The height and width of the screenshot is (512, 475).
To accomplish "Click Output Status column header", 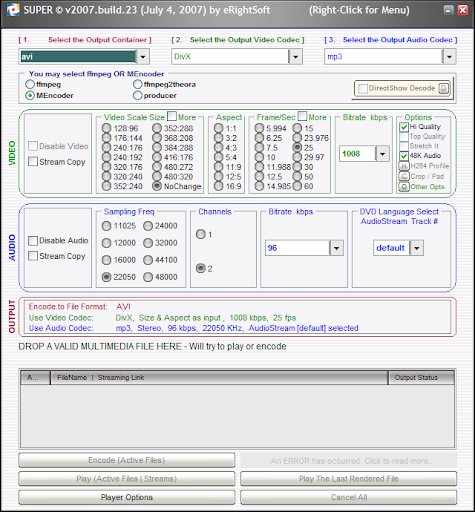I will coord(421,378).
